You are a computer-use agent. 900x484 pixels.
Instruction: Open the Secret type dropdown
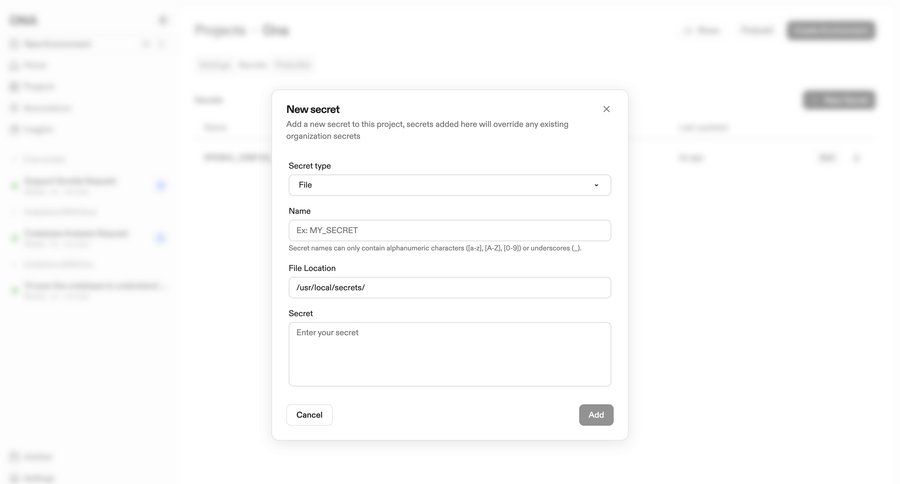449,185
